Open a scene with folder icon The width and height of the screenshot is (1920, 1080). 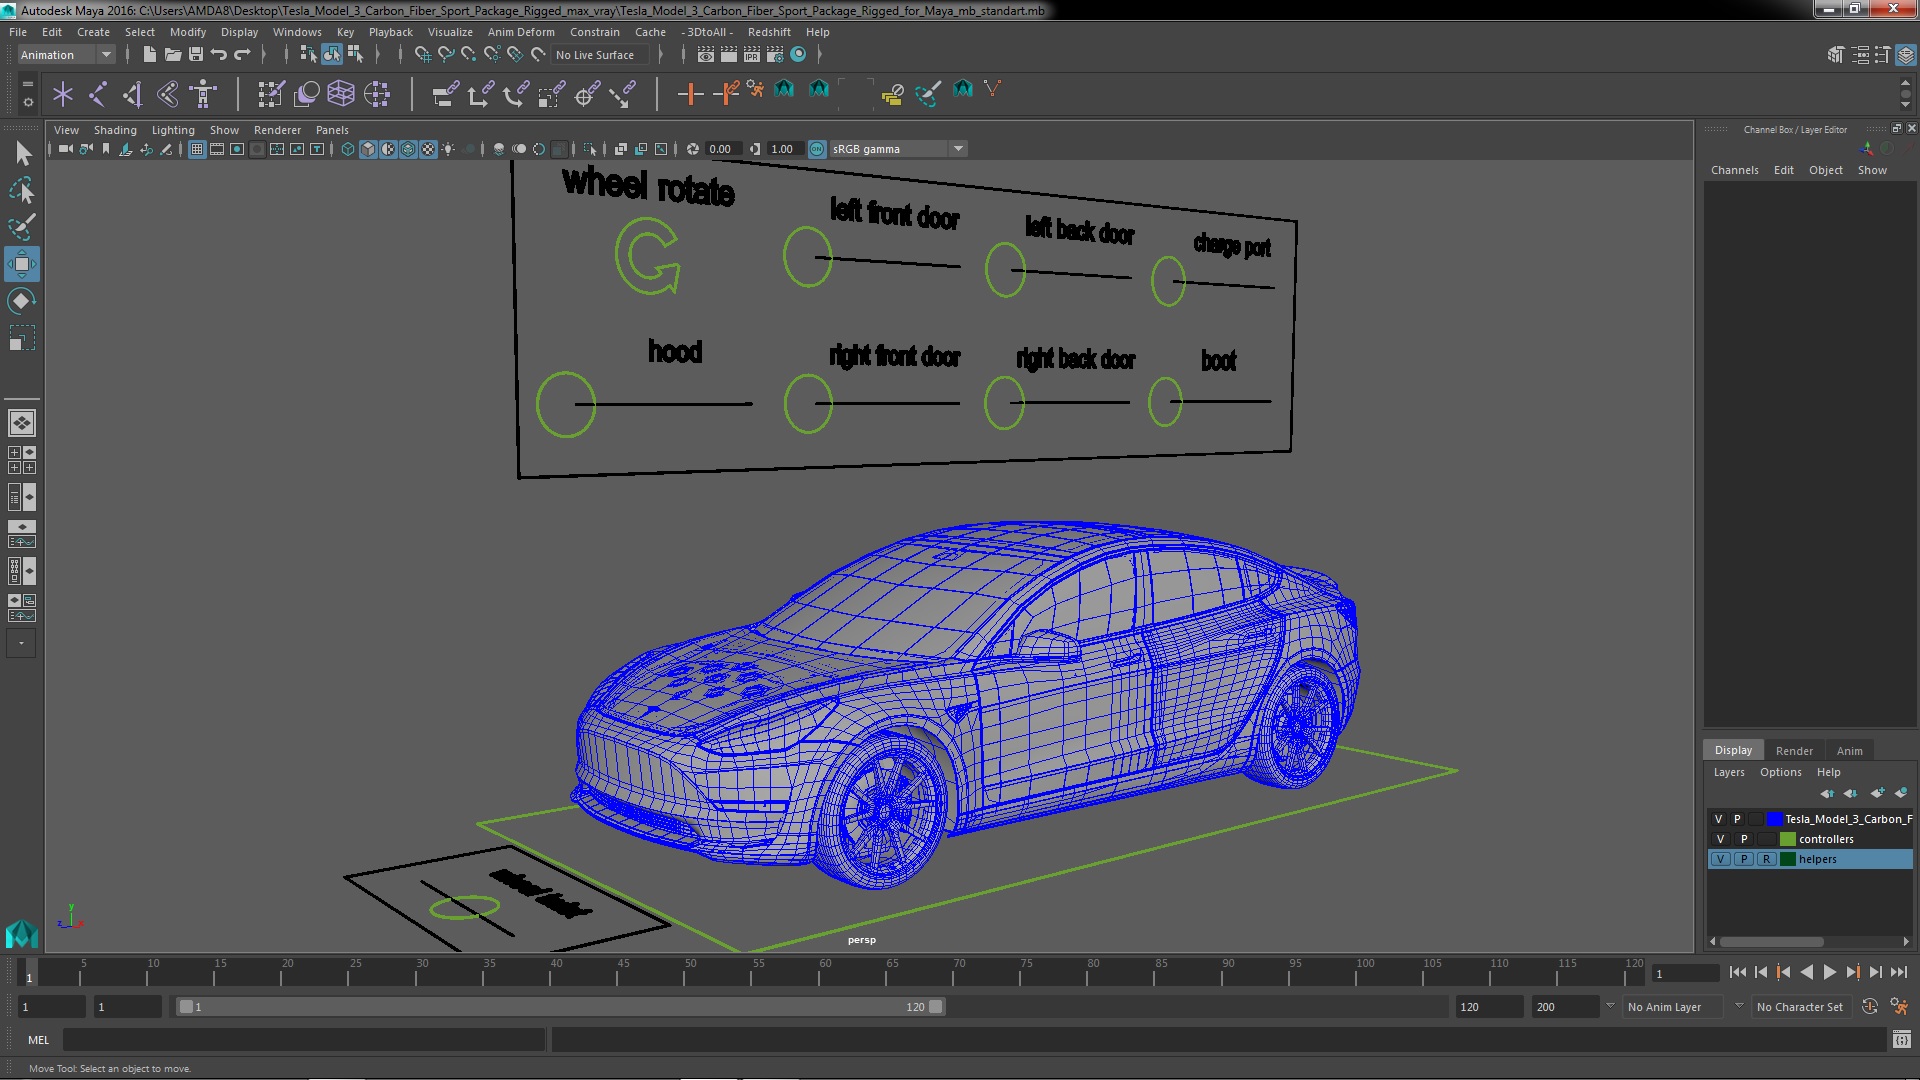click(x=172, y=55)
